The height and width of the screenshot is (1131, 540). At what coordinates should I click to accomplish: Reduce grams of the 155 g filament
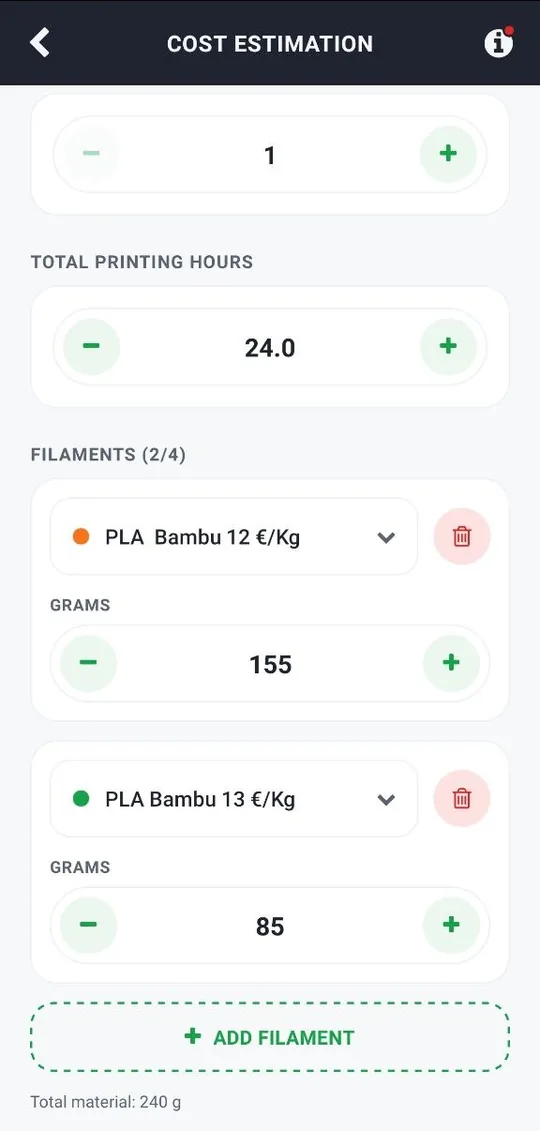[88, 663]
